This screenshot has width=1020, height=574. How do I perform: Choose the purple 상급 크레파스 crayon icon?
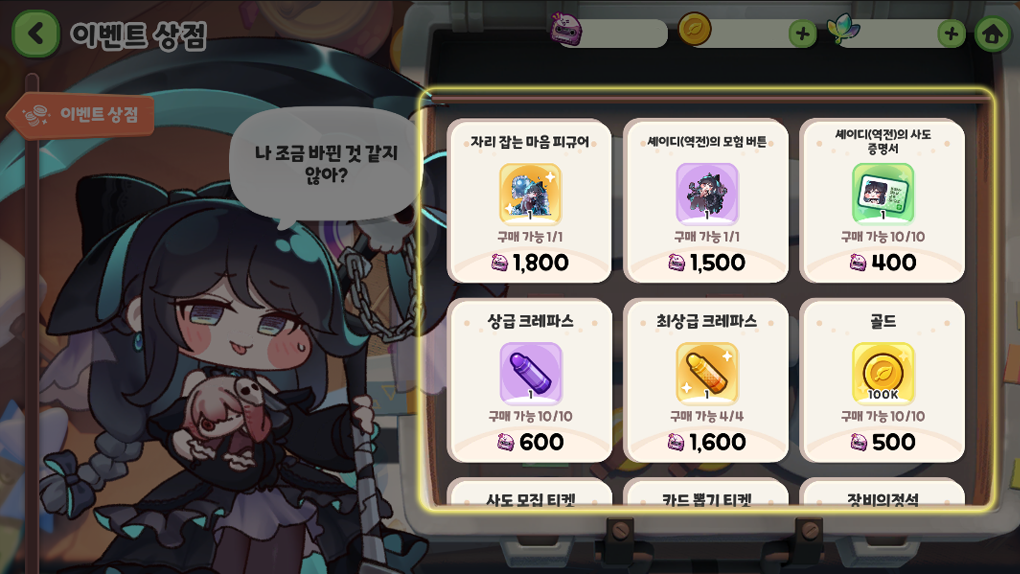[x=530, y=374]
